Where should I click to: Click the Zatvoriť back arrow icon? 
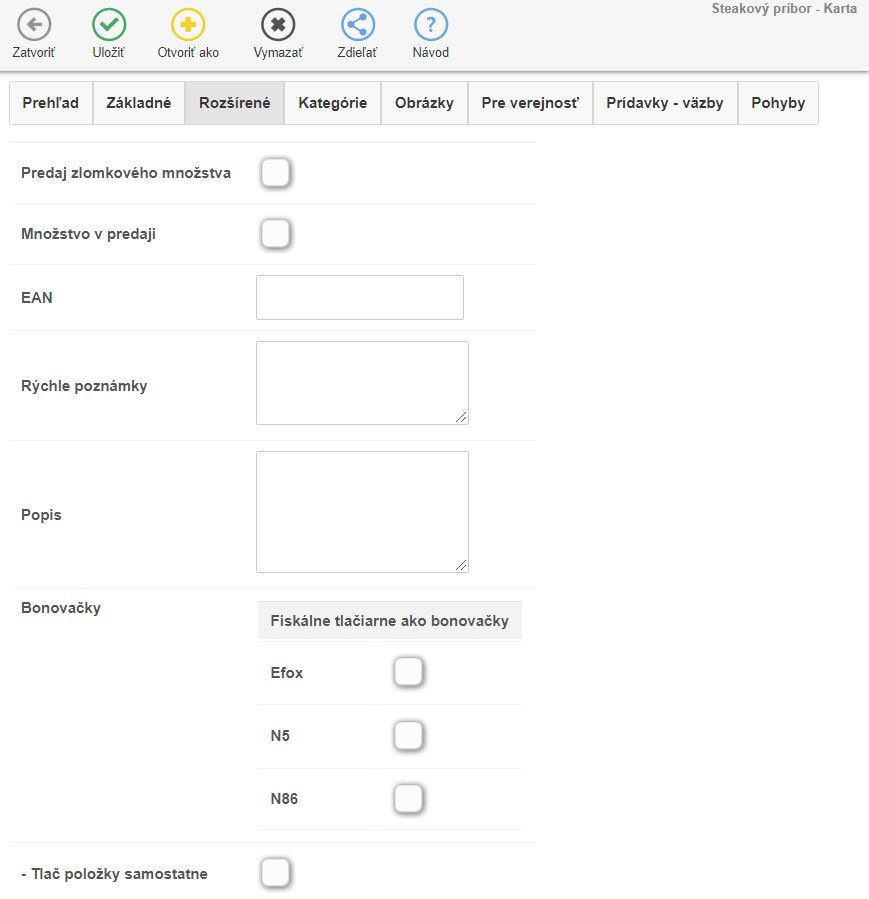(34, 25)
